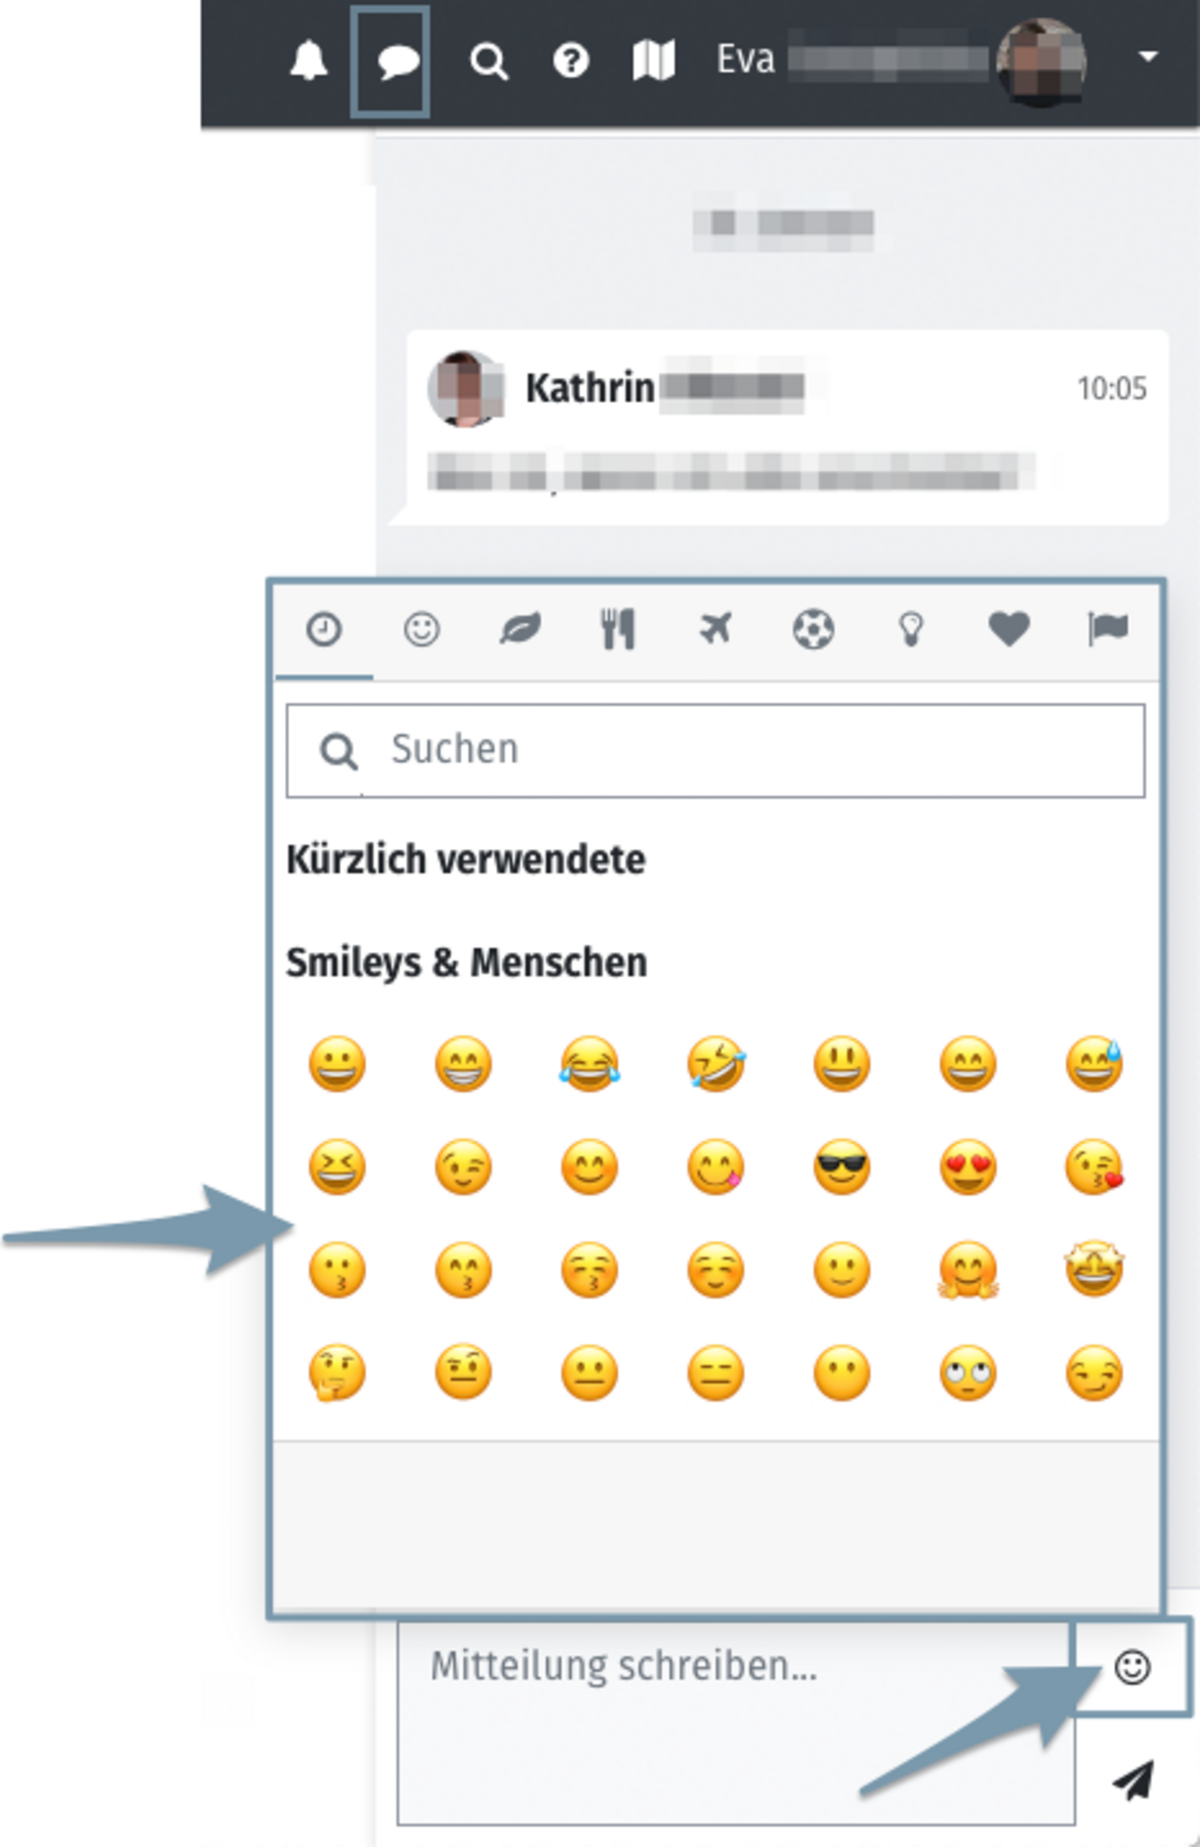Send message with paper plane button
The width and height of the screenshot is (1200, 1847).
[1133, 1780]
